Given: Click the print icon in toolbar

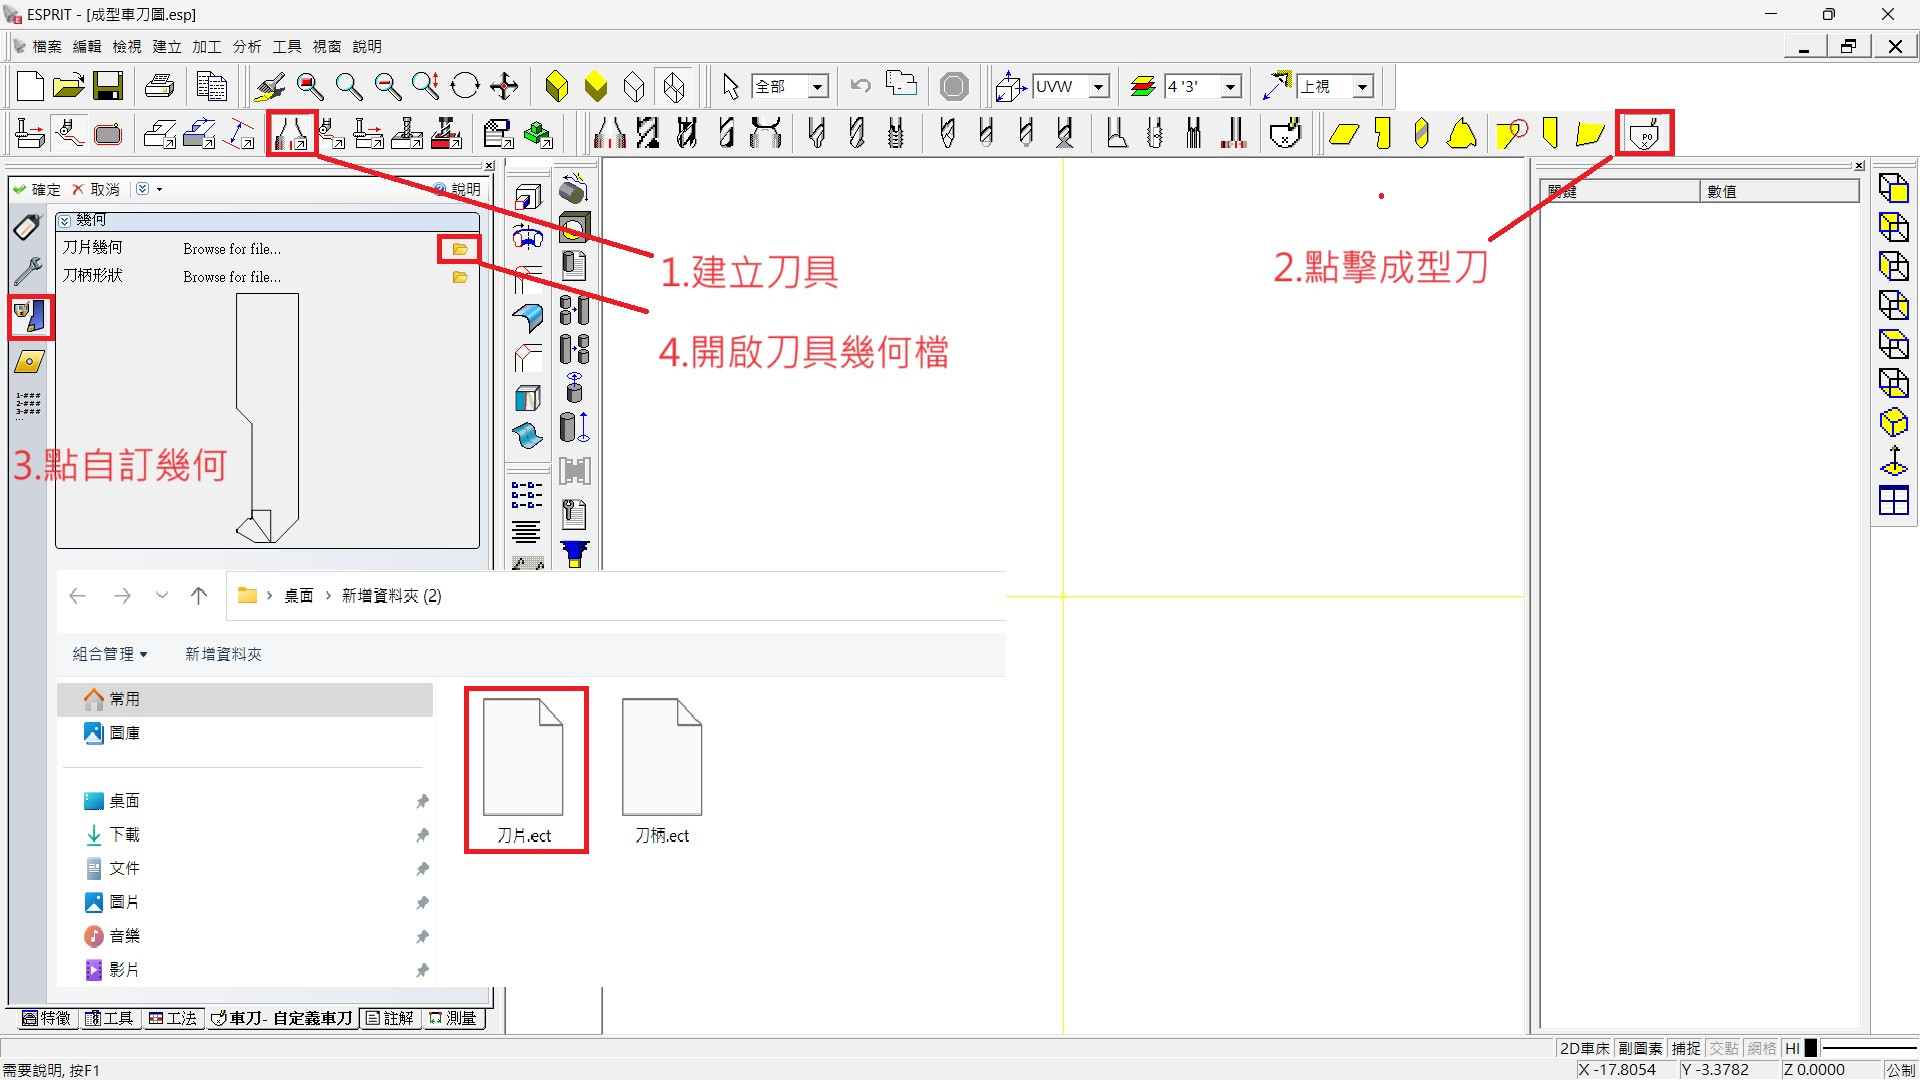Looking at the screenshot, I should click(x=159, y=87).
